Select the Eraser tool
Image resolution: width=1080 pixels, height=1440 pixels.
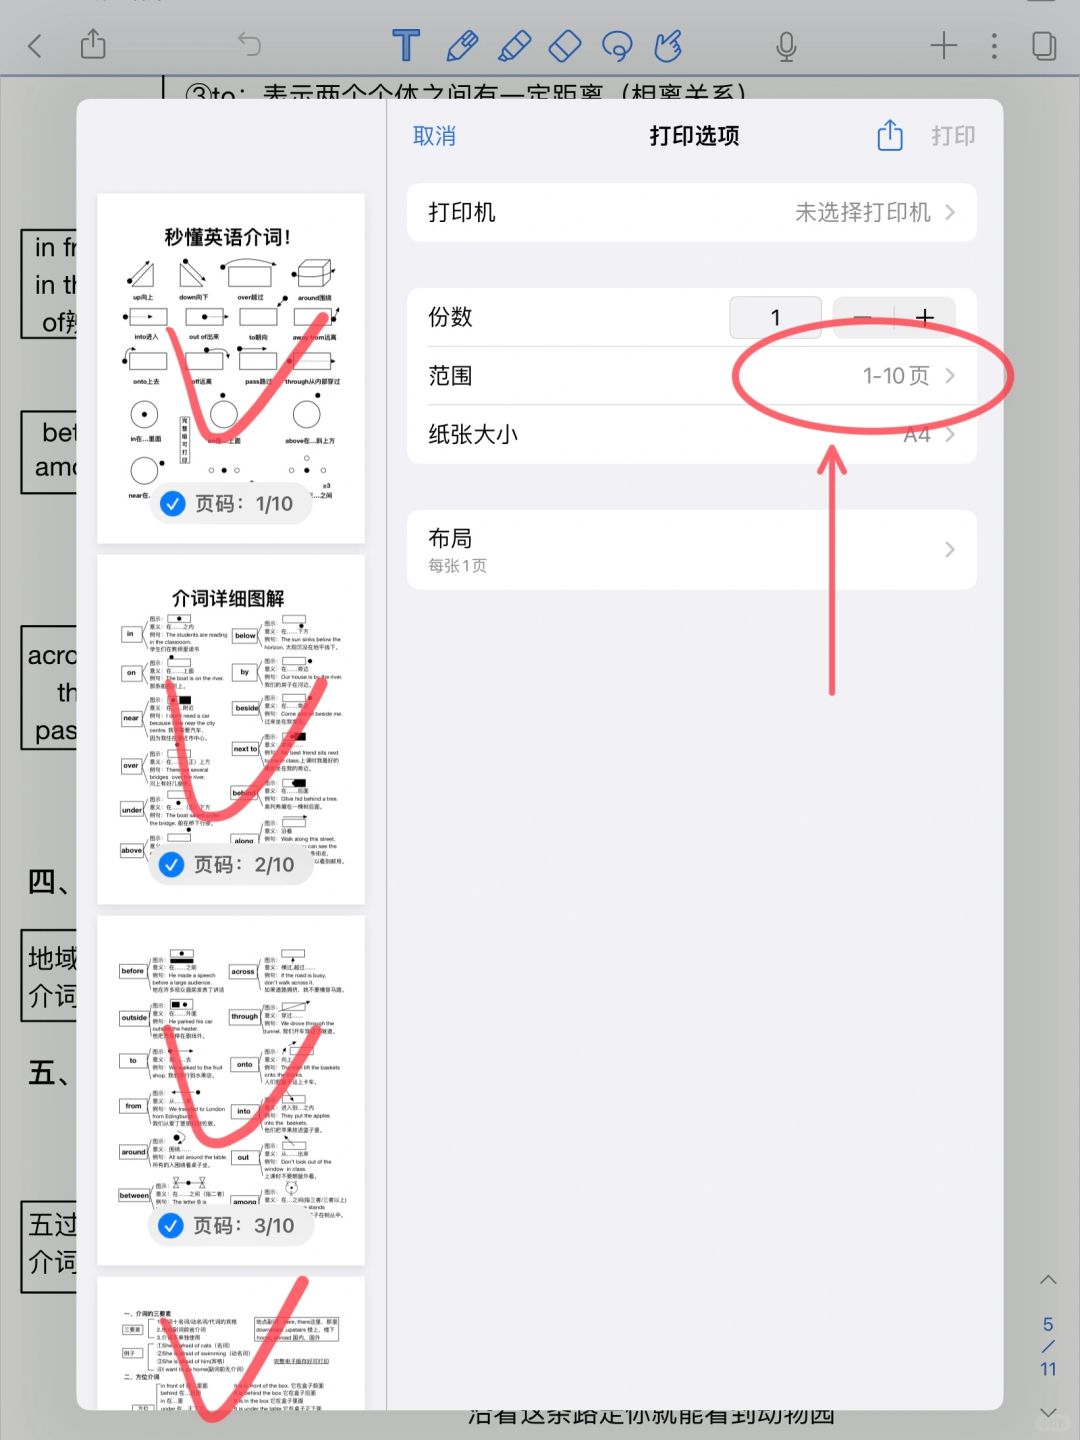click(x=565, y=45)
